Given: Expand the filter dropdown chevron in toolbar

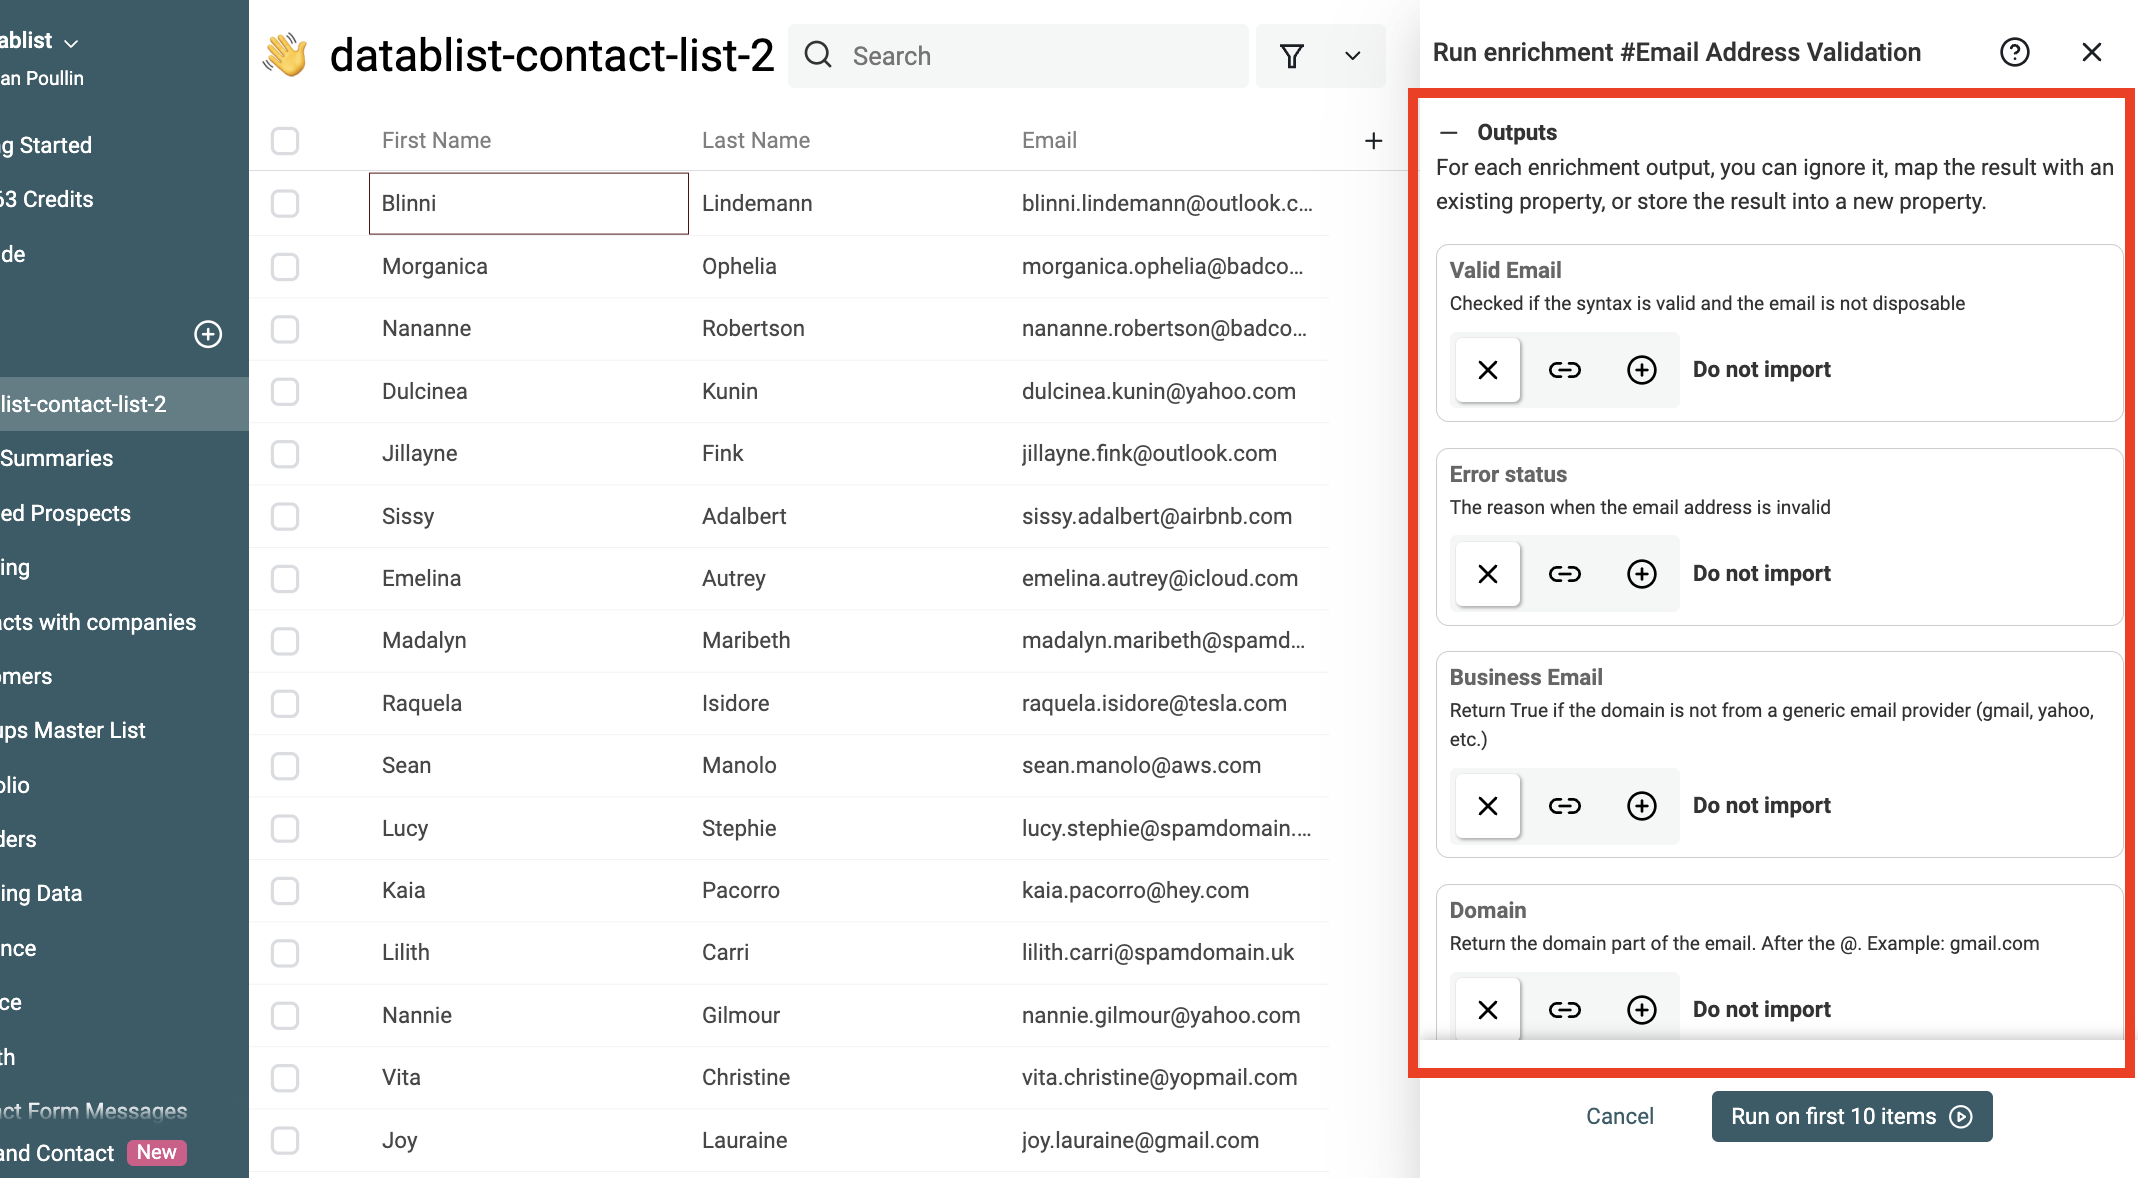Looking at the screenshot, I should (1349, 54).
